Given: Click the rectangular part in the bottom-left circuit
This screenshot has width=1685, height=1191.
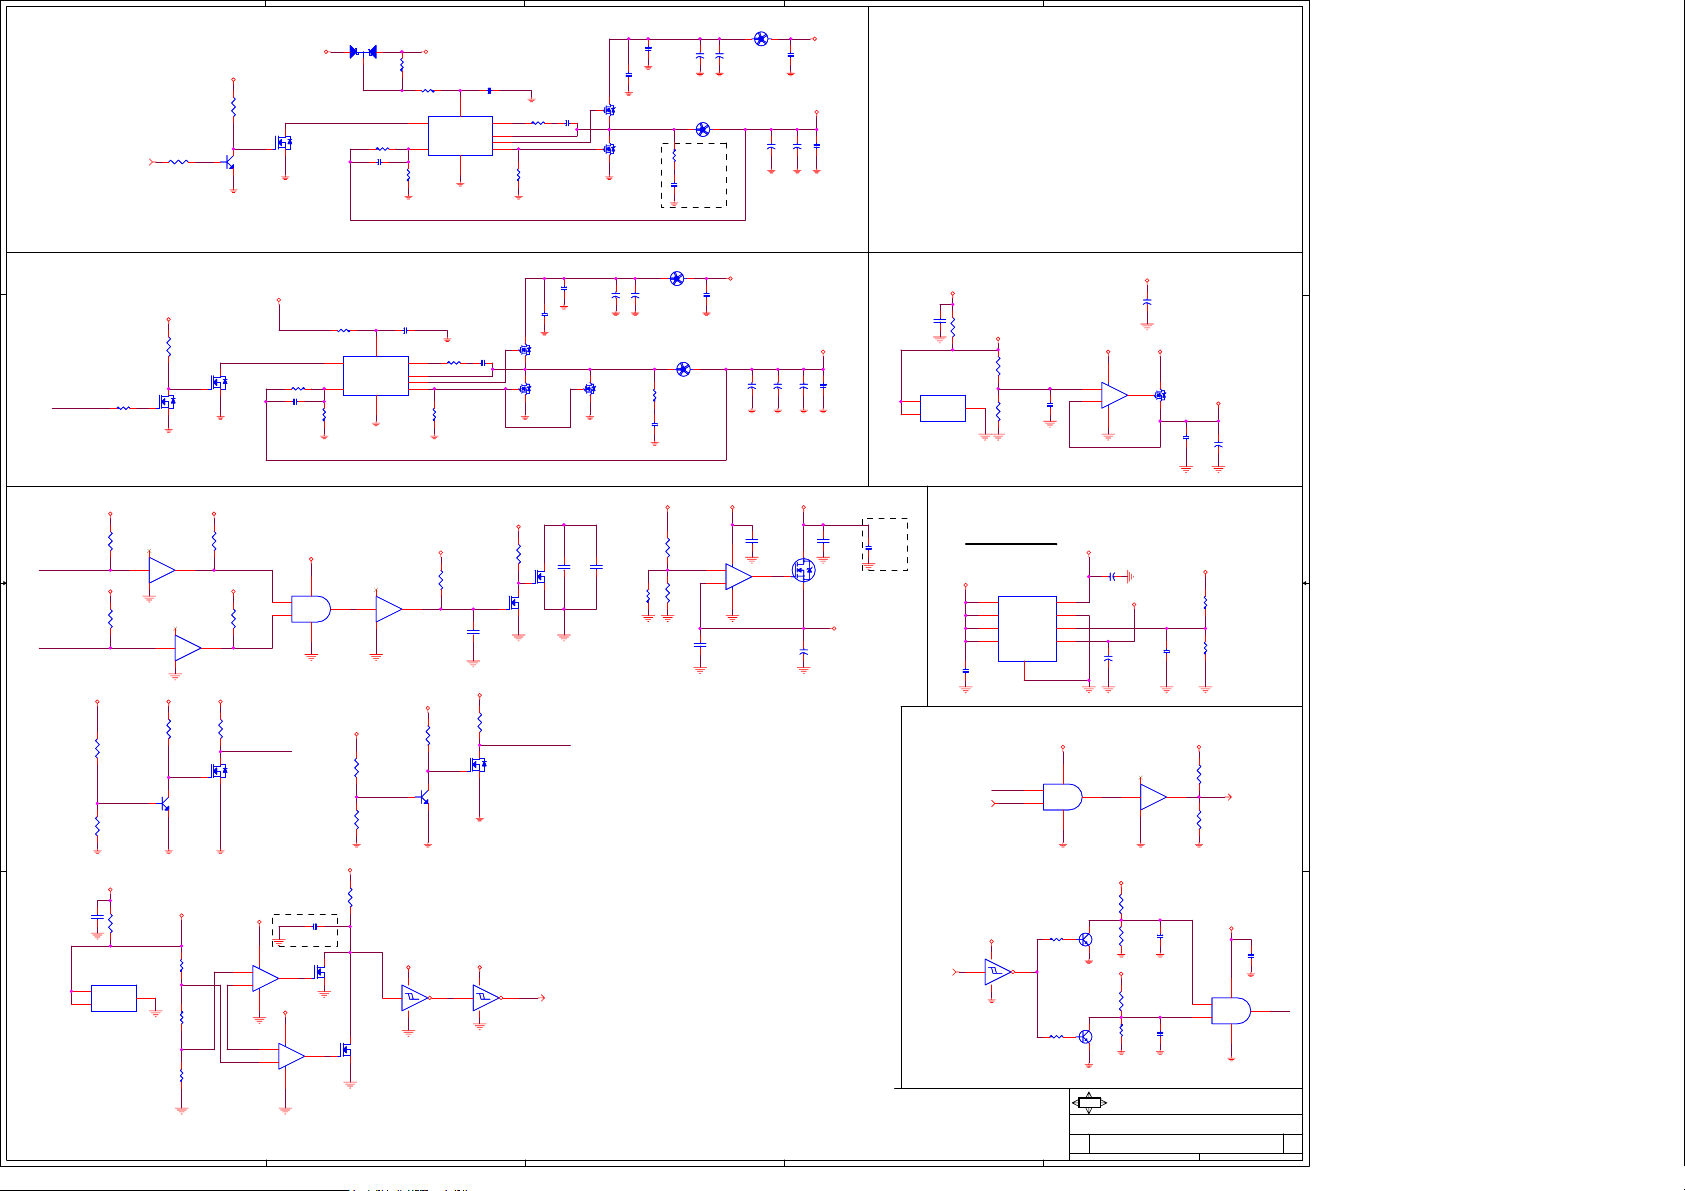Looking at the screenshot, I should pyautogui.click(x=114, y=998).
